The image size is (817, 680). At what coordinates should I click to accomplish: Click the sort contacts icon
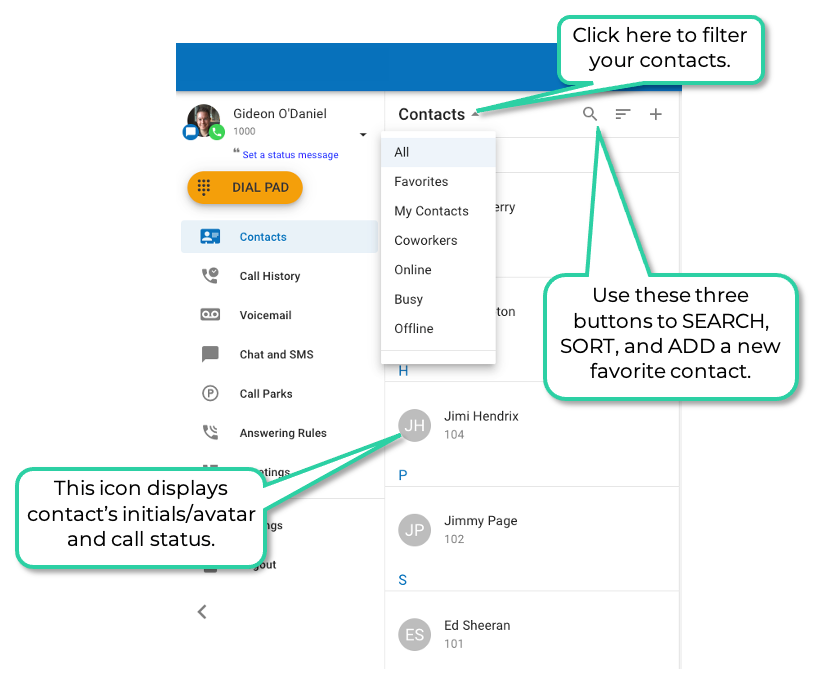coord(623,114)
